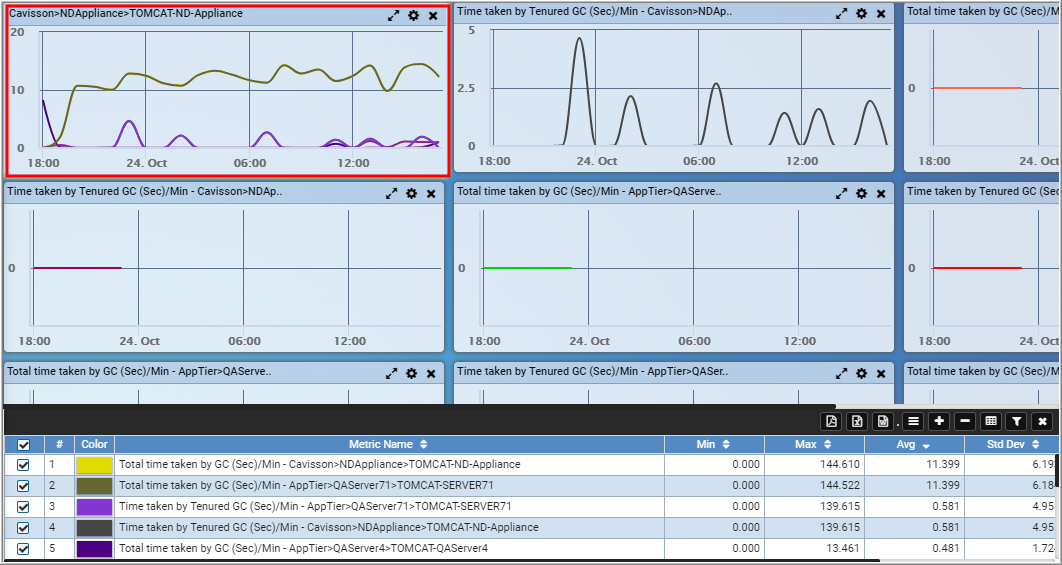
Task: Sort table by Max column
Action: coord(807,444)
